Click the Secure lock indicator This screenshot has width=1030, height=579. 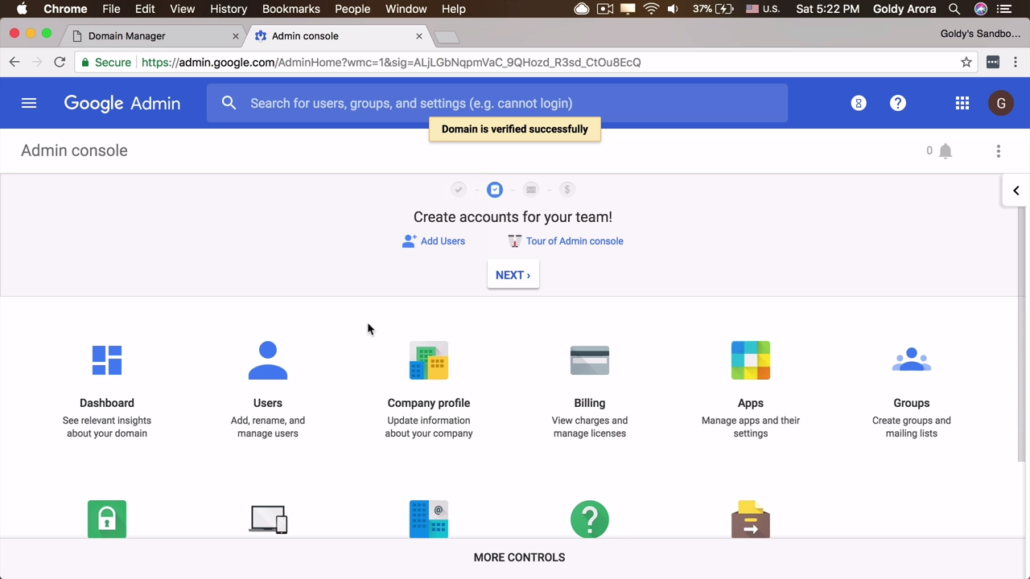click(x=105, y=62)
